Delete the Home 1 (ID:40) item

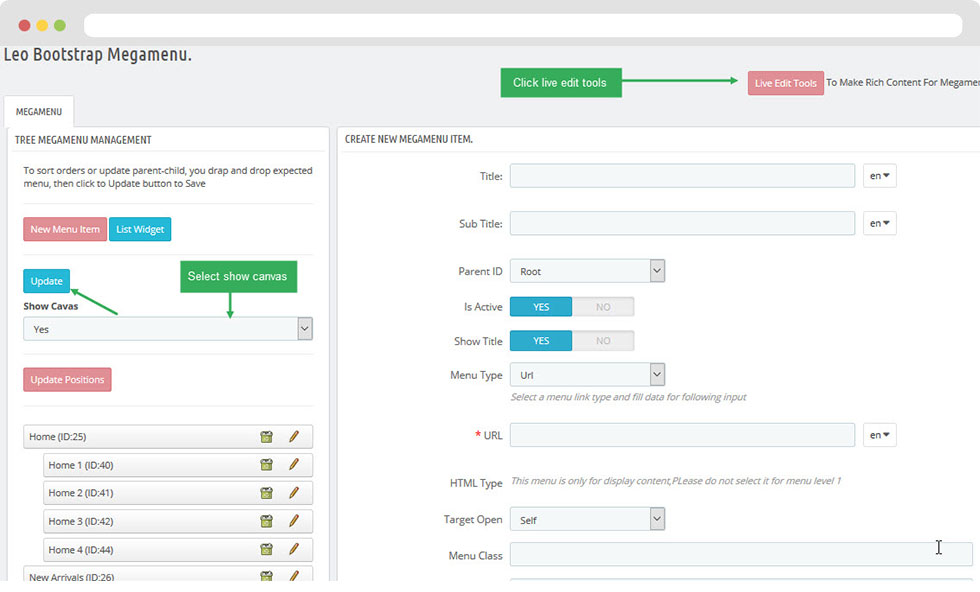pos(266,464)
